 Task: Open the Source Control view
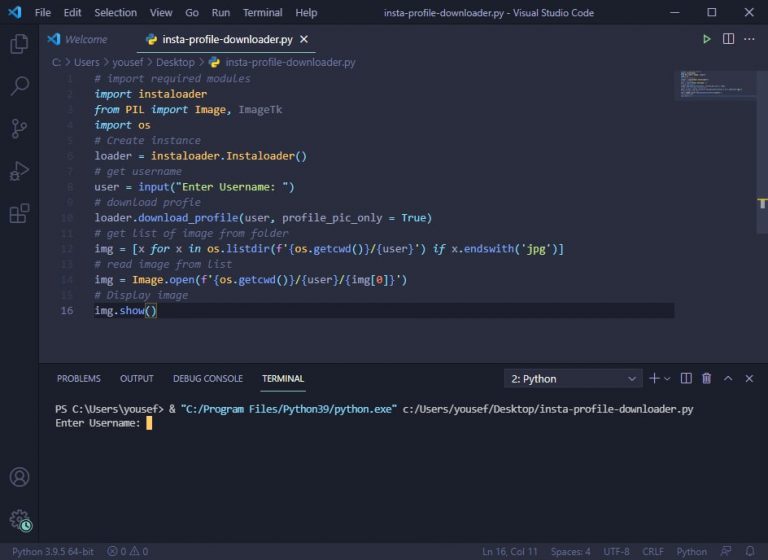pos(19,129)
